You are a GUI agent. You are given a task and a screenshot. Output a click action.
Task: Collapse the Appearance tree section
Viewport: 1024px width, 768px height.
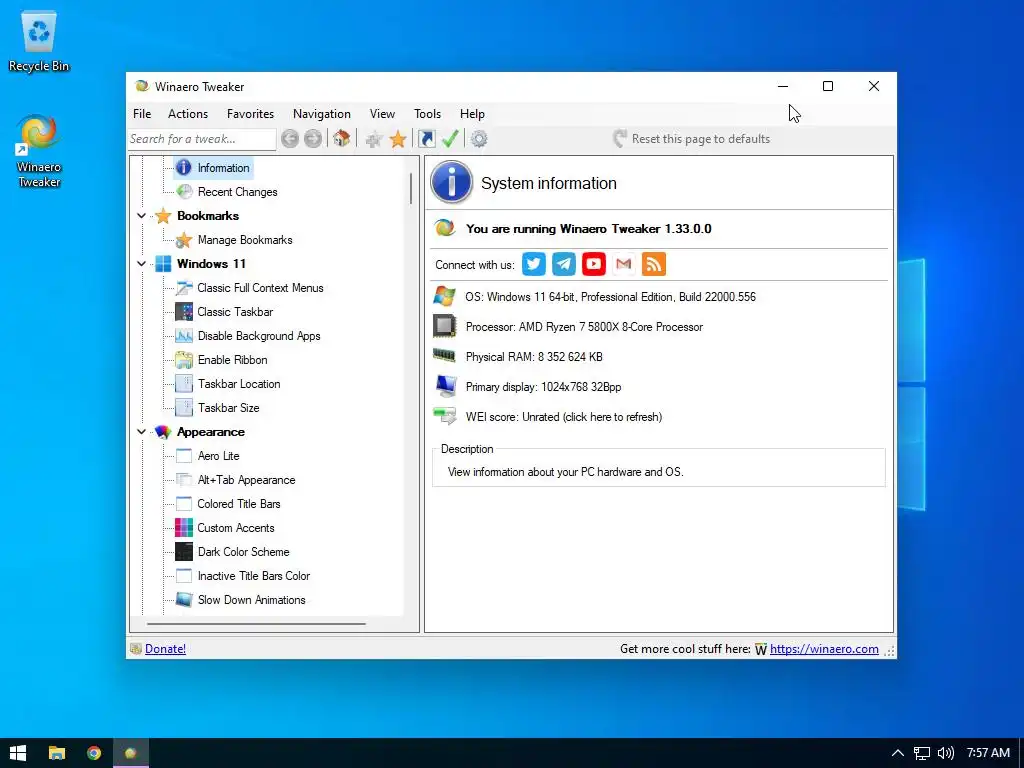coord(141,432)
